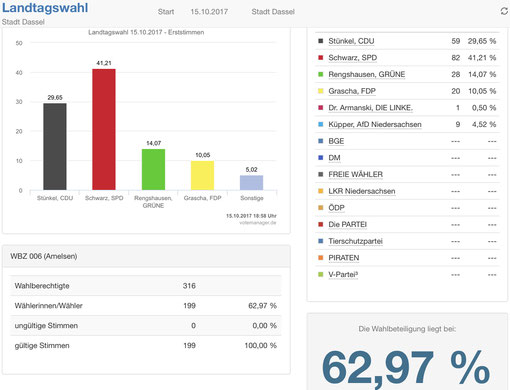Screen dimensions: 510x390
Task: Select the 15.10.2017 breadcrumb item
Action: (209, 12)
